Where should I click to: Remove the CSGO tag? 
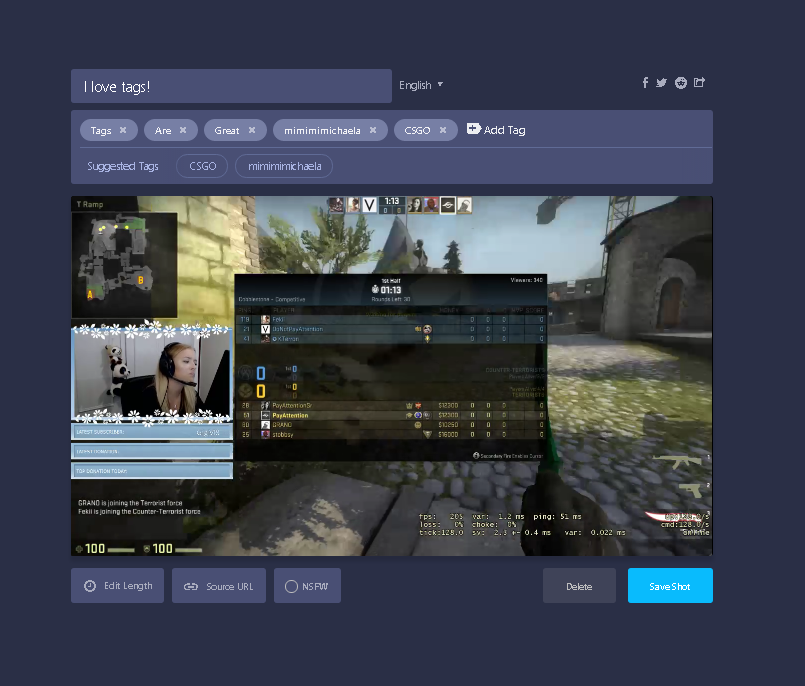pyautogui.click(x=443, y=130)
